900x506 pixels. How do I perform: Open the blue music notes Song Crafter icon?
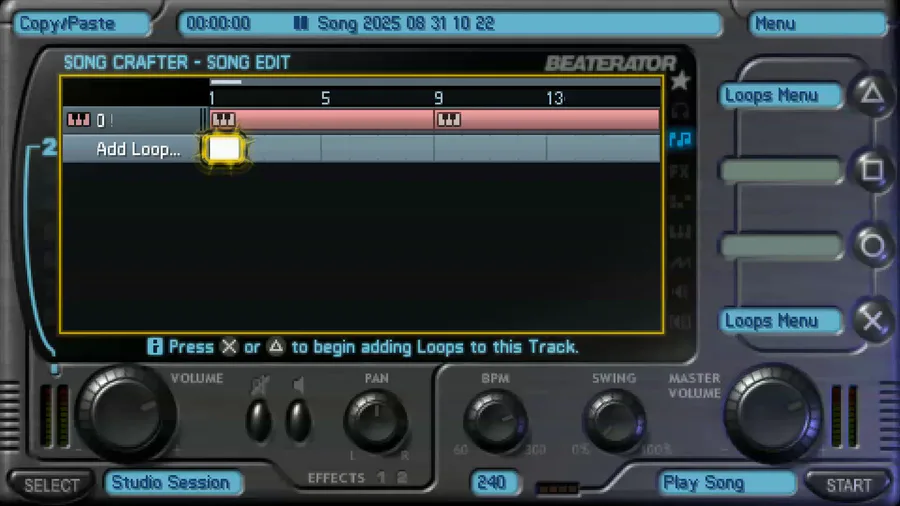point(680,139)
